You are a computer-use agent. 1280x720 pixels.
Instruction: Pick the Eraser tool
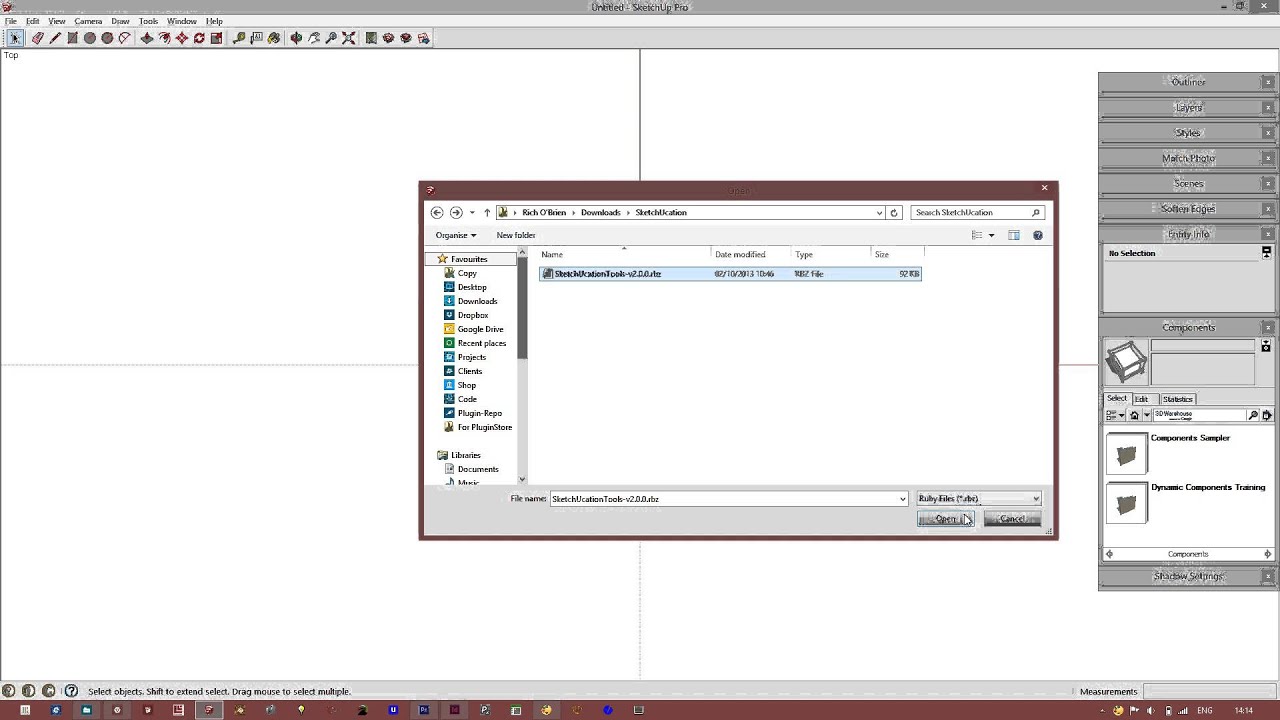point(37,38)
